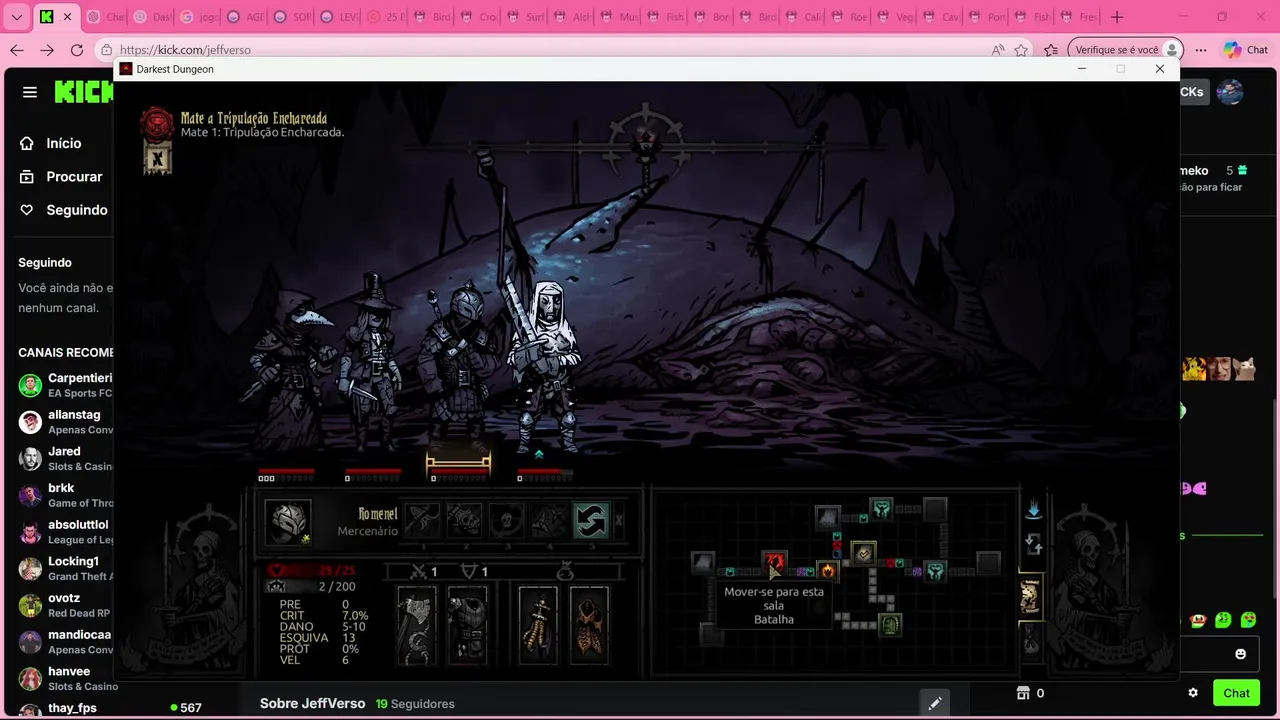
Task: Click the blue down-arrow icon beside map
Action: 1033,510
